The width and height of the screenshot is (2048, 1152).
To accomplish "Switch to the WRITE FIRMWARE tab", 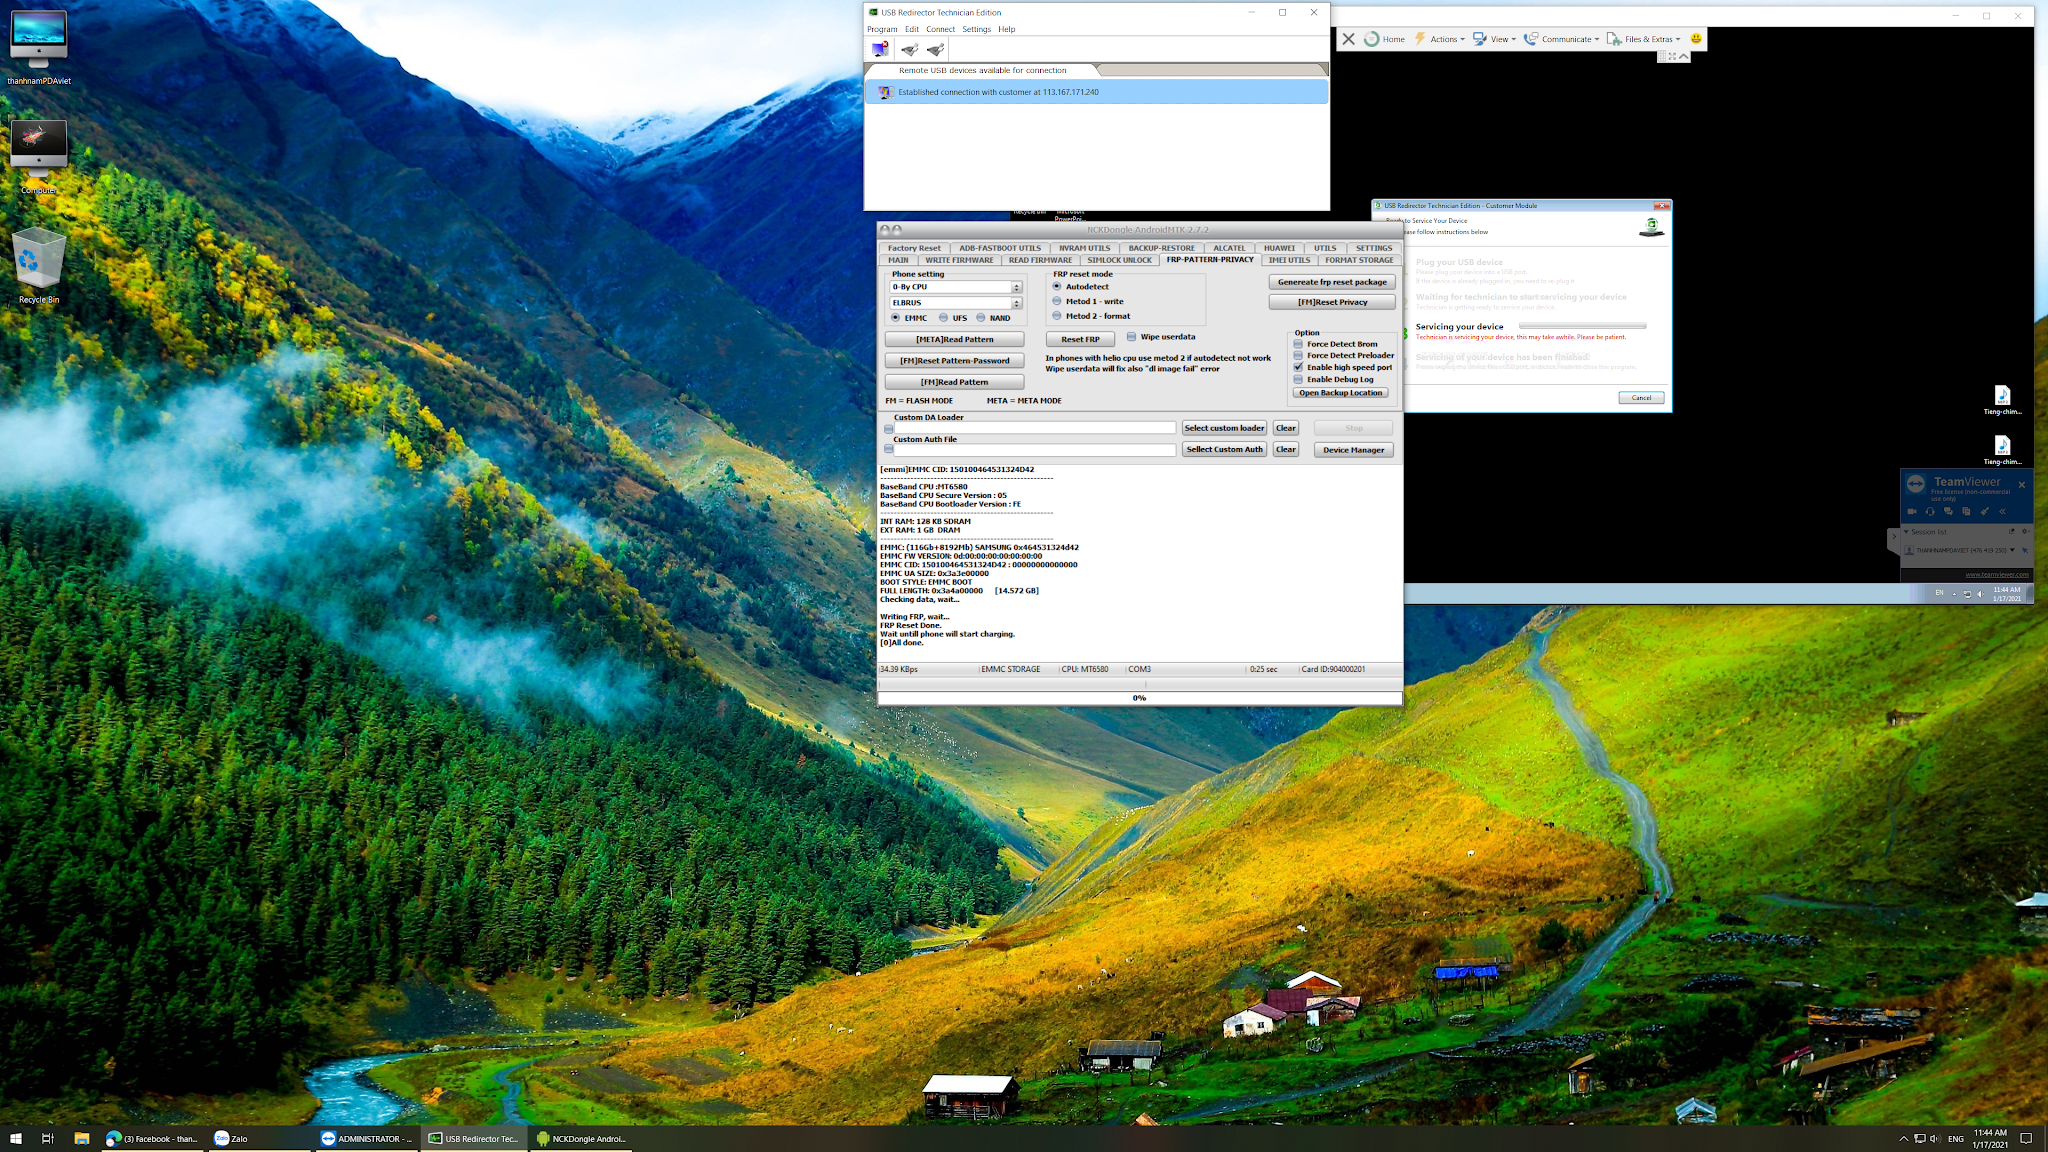I will point(959,260).
